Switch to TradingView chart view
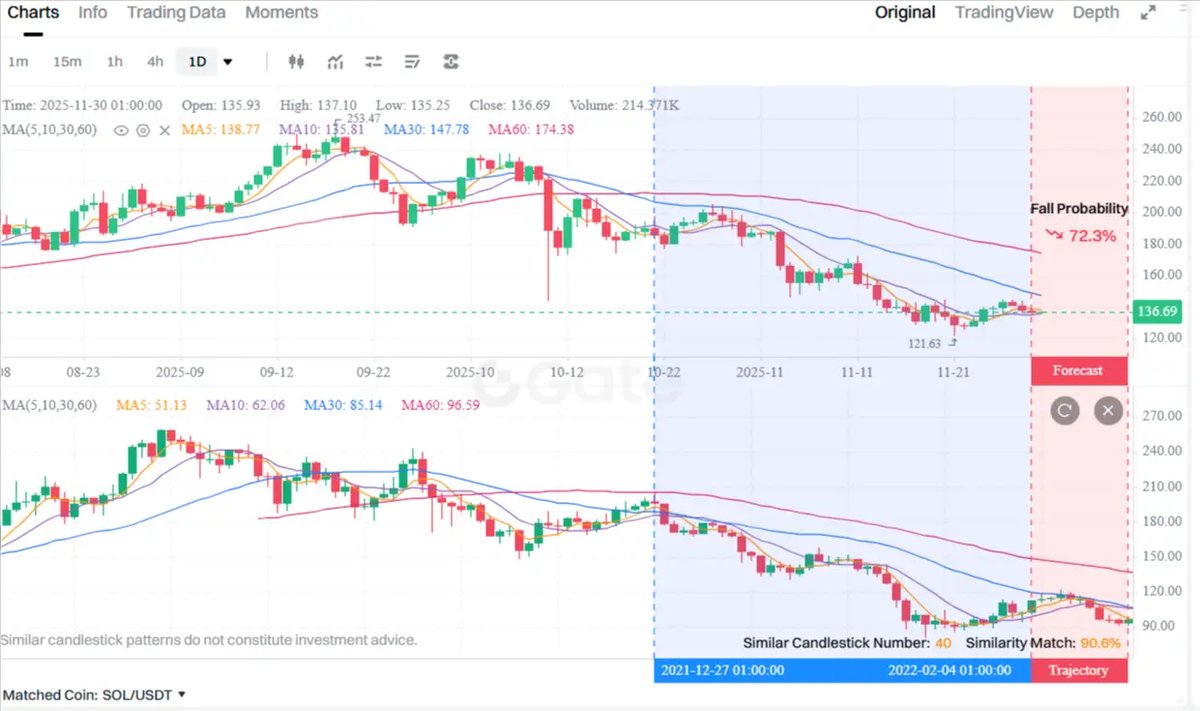Viewport: 1200px width, 711px height. [x=1004, y=13]
